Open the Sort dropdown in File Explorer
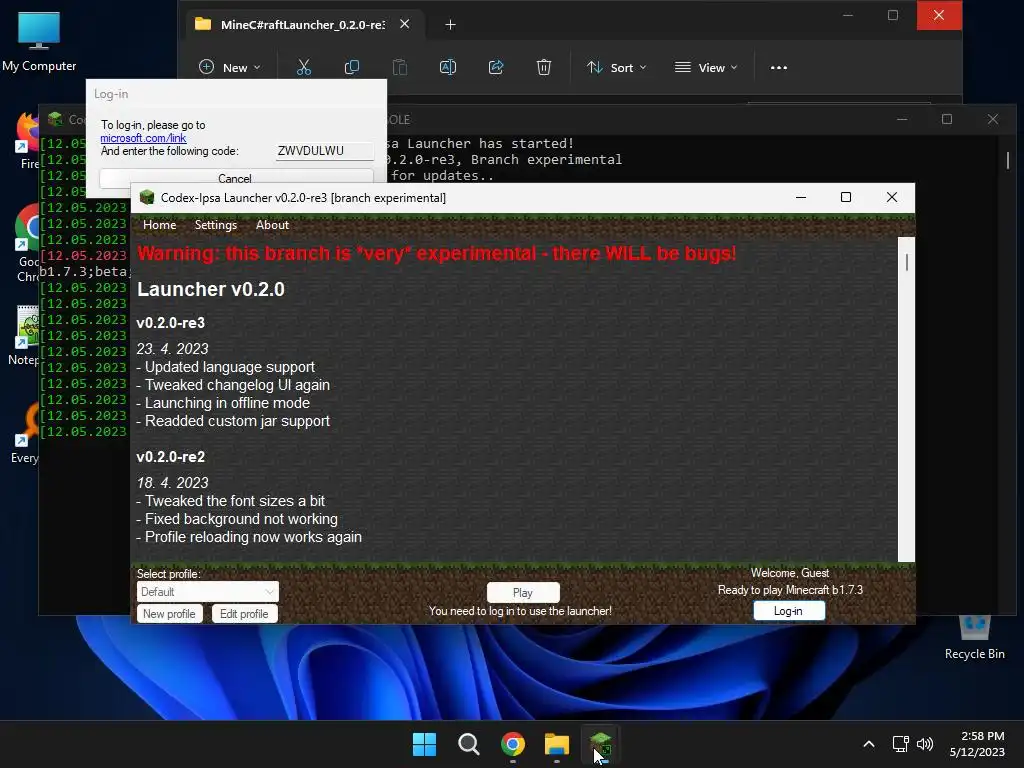Viewport: 1024px width, 768px height. (616, 67)
